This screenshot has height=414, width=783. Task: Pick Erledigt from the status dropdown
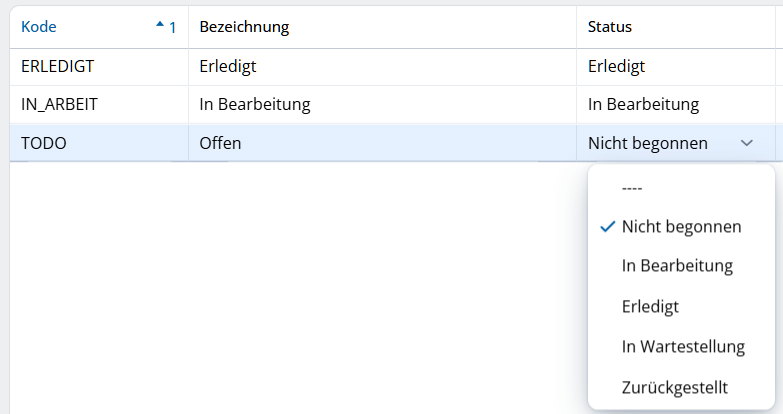click(650, 306)
